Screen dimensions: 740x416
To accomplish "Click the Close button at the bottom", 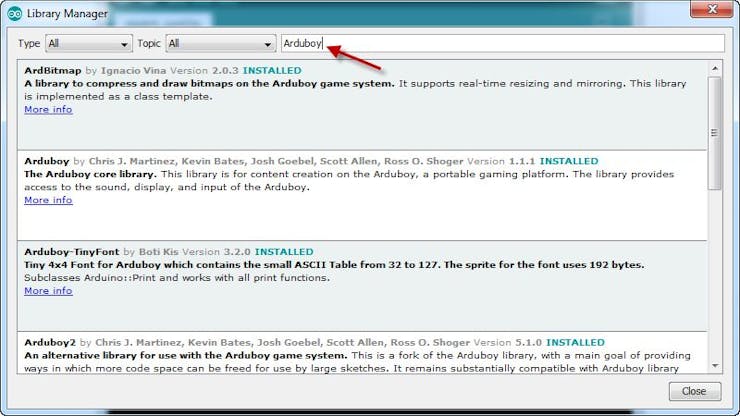I will (x=695, y=391).
